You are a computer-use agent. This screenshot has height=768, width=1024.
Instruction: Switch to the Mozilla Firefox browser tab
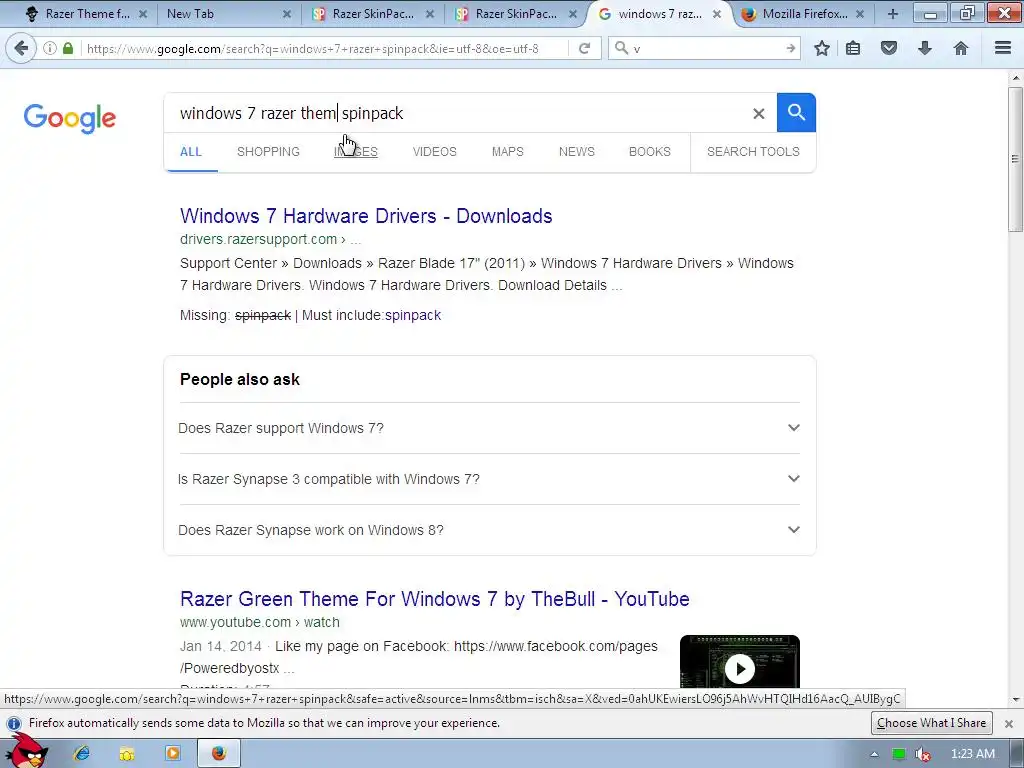click(805, 14)
